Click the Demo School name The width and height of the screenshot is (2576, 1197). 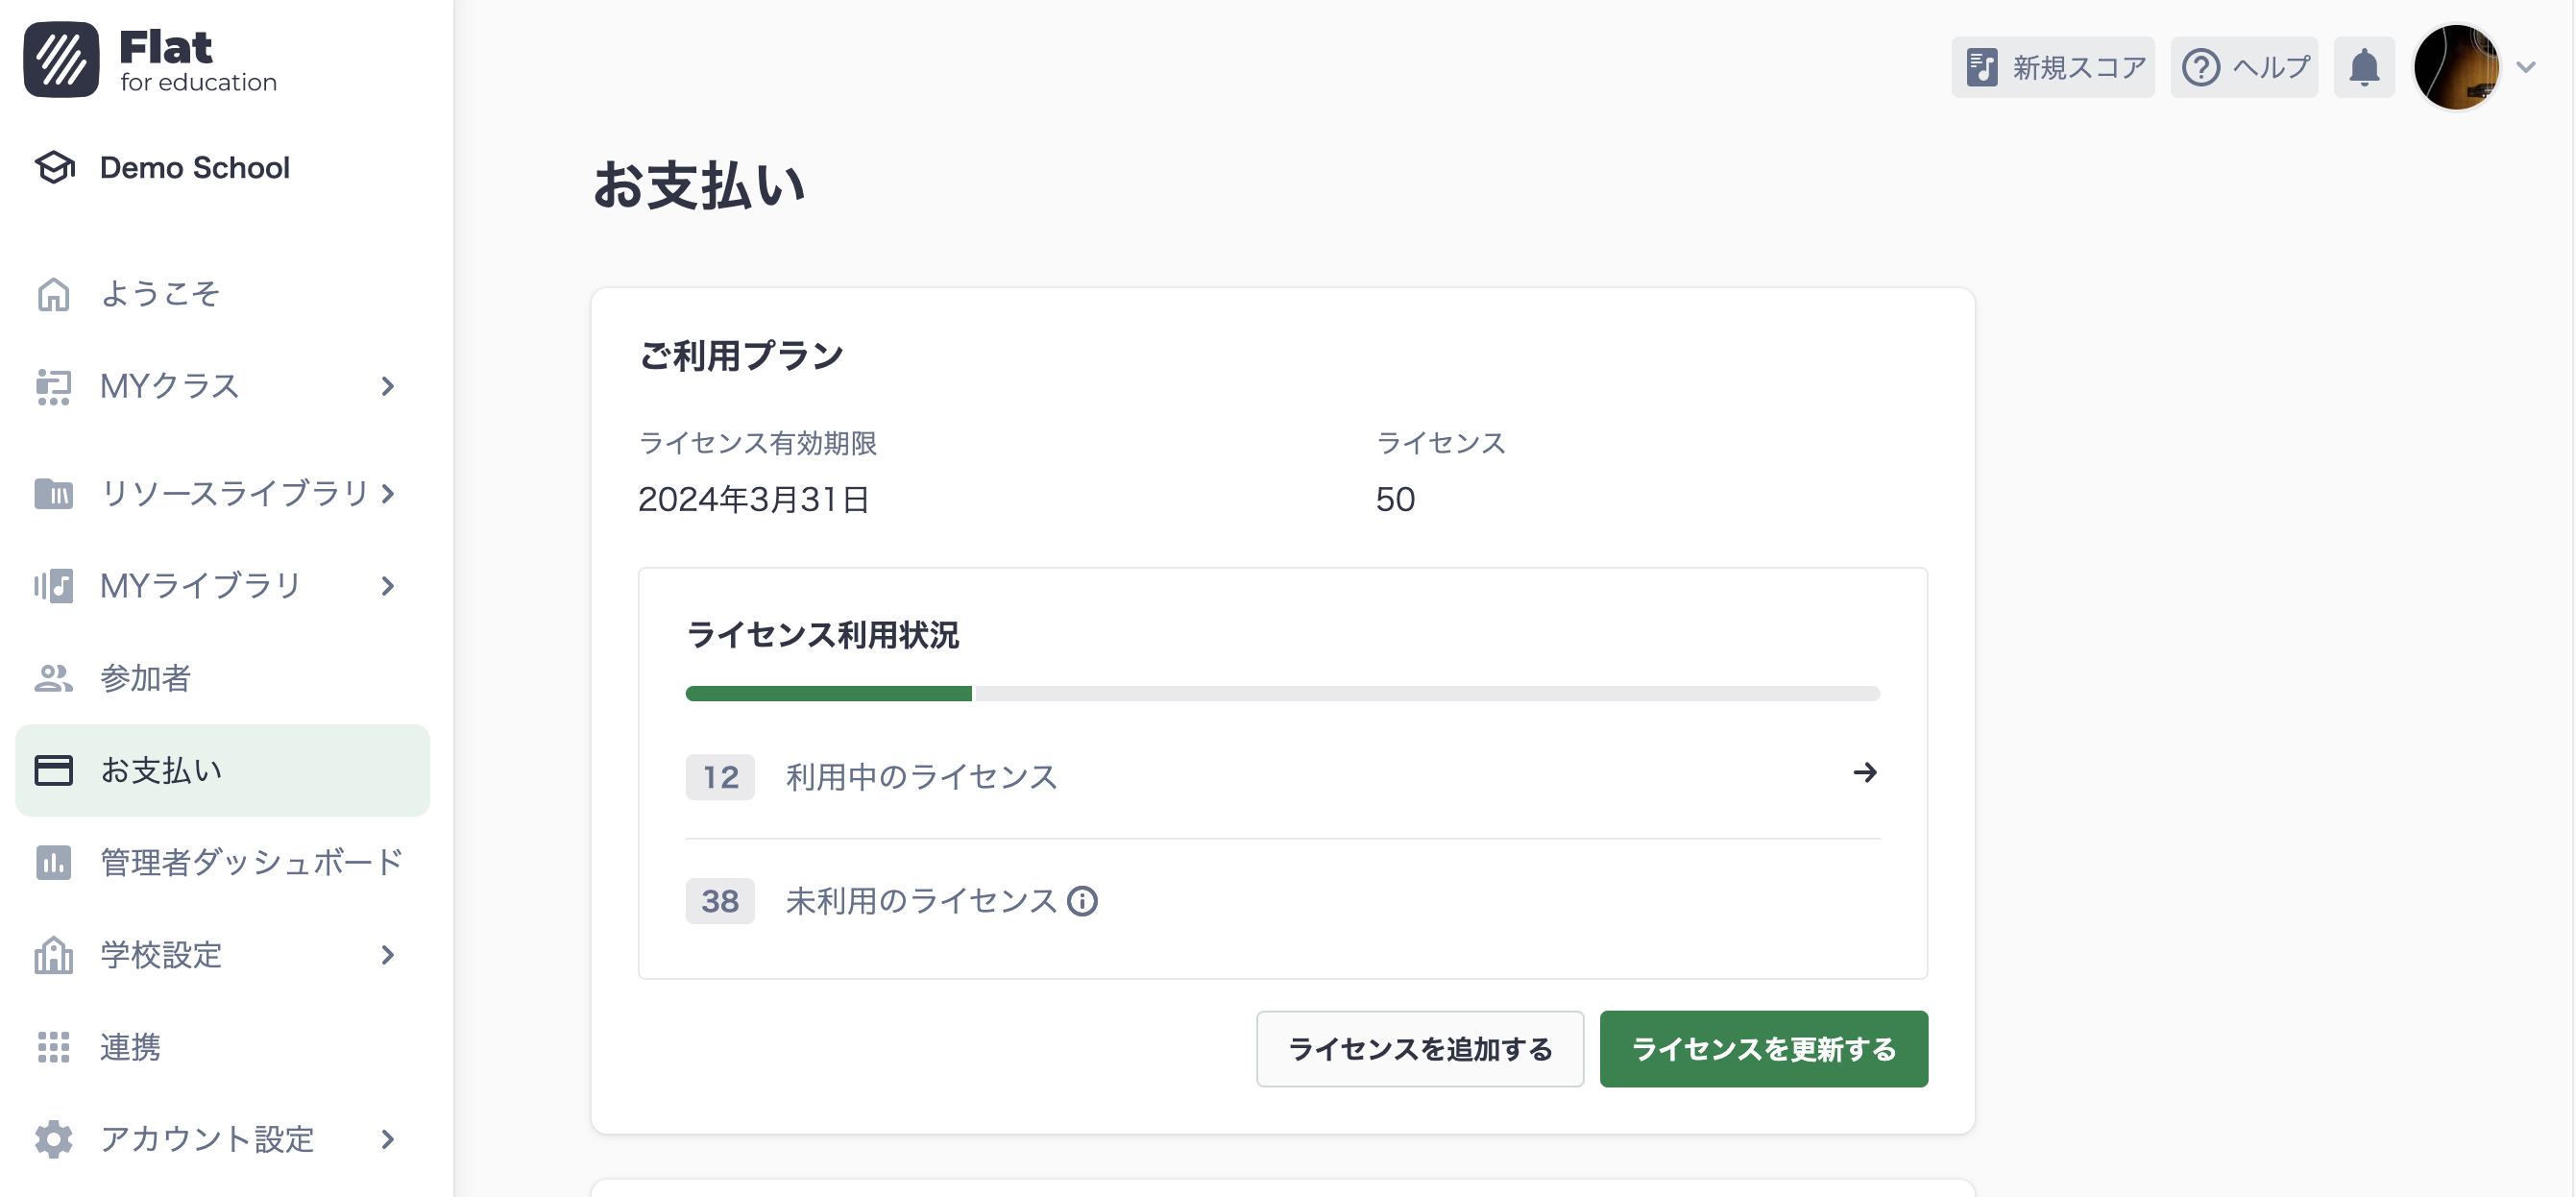tap(194, 167)
